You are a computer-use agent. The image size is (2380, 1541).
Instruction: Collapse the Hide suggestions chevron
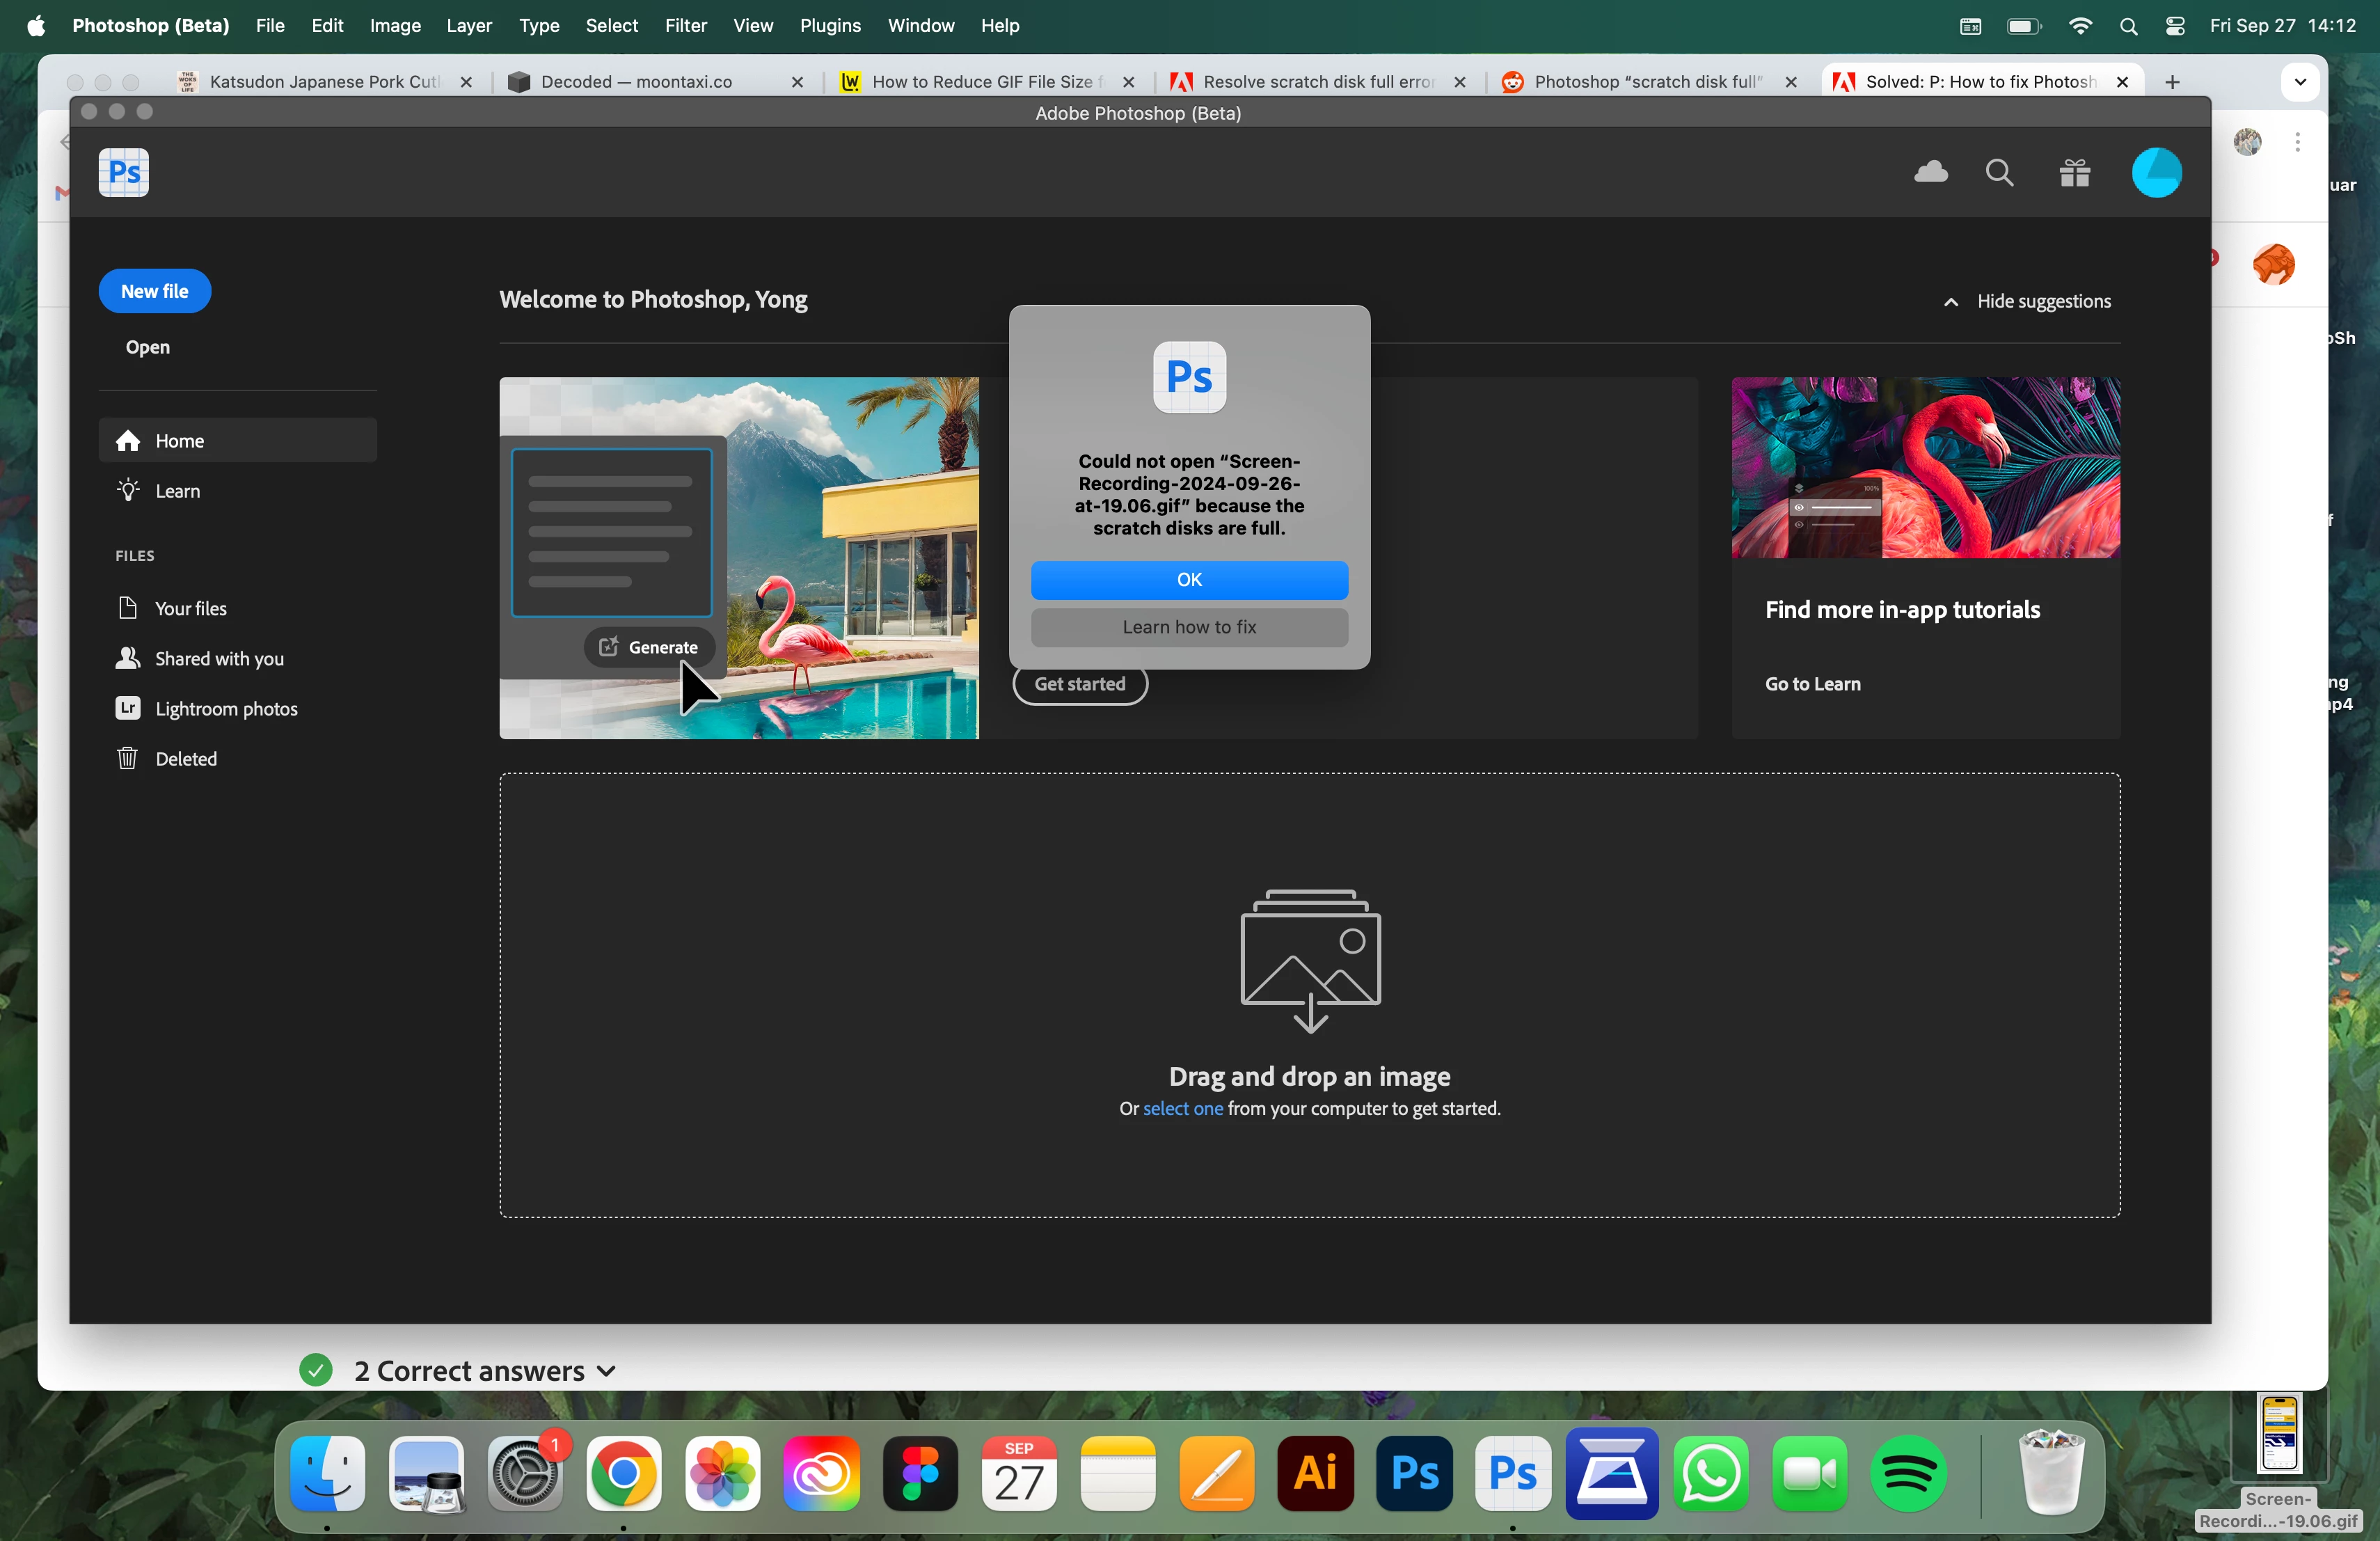(1950, 302)
